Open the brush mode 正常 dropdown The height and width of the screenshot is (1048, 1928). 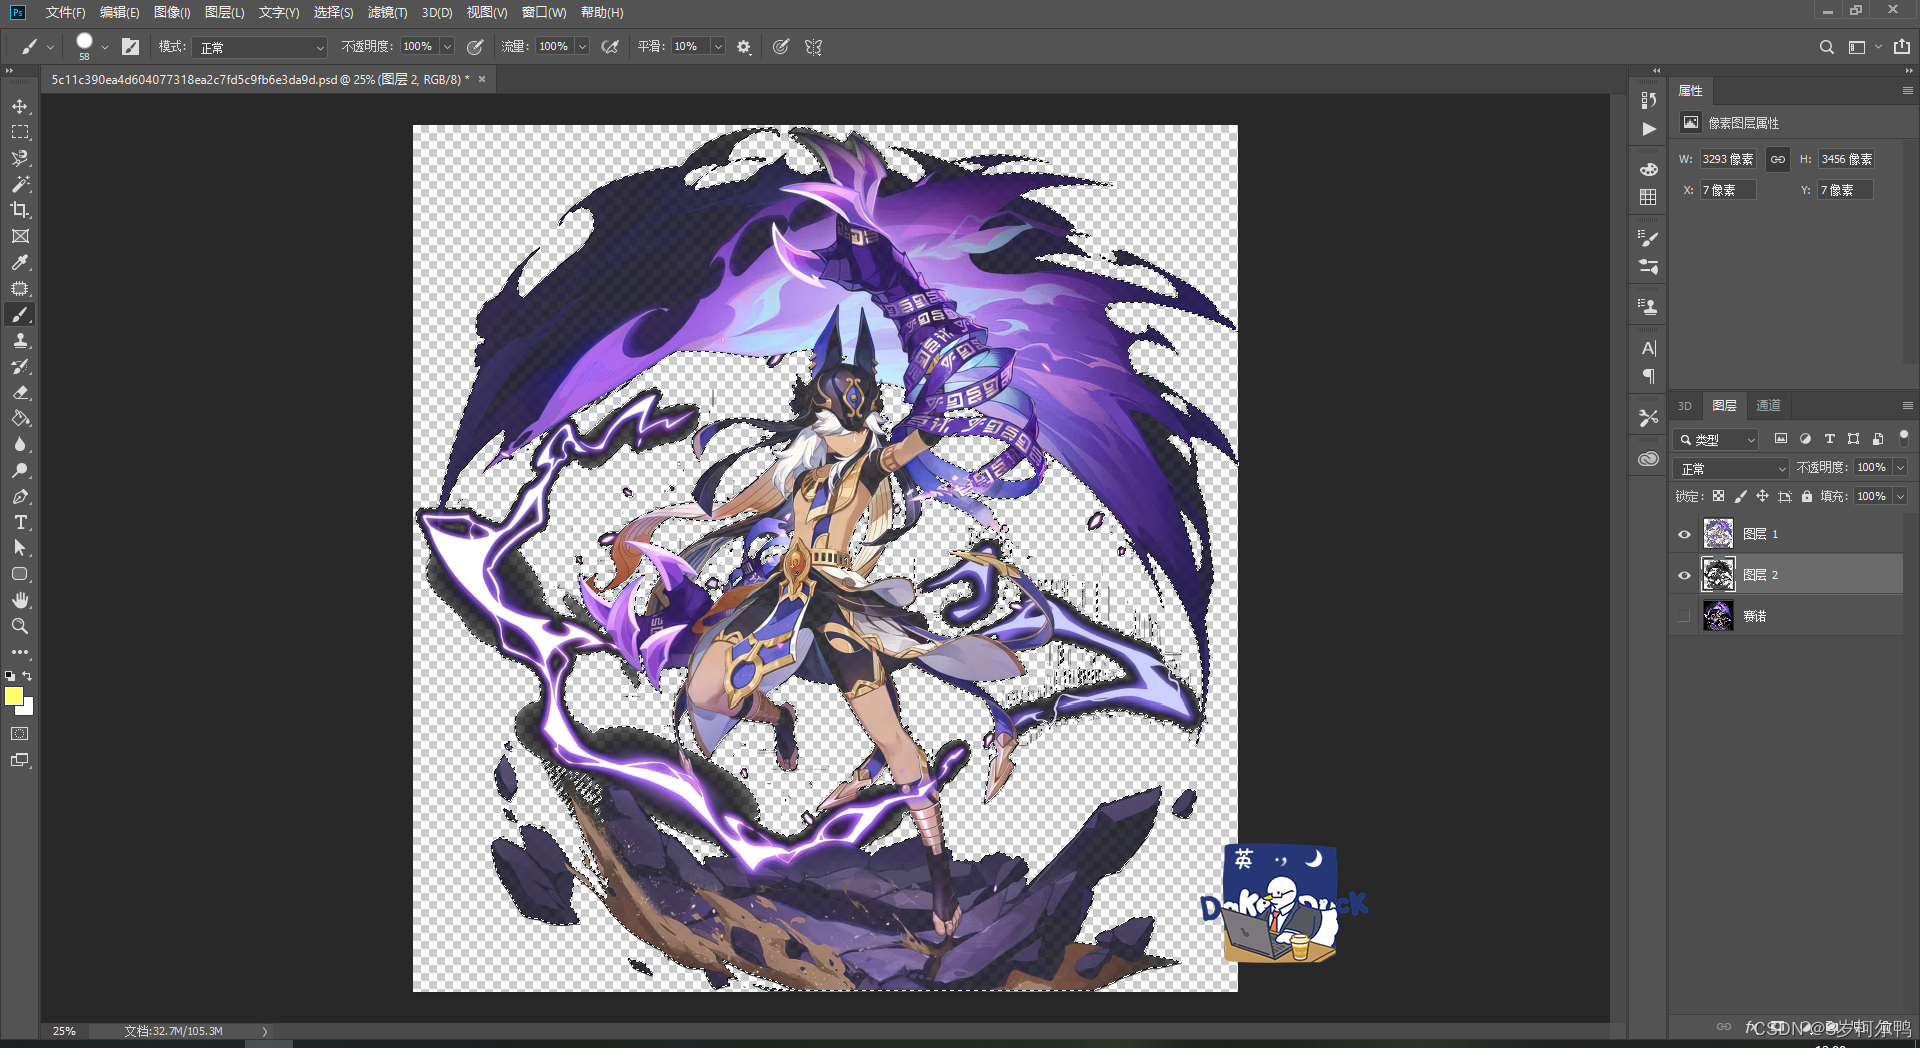259,47
